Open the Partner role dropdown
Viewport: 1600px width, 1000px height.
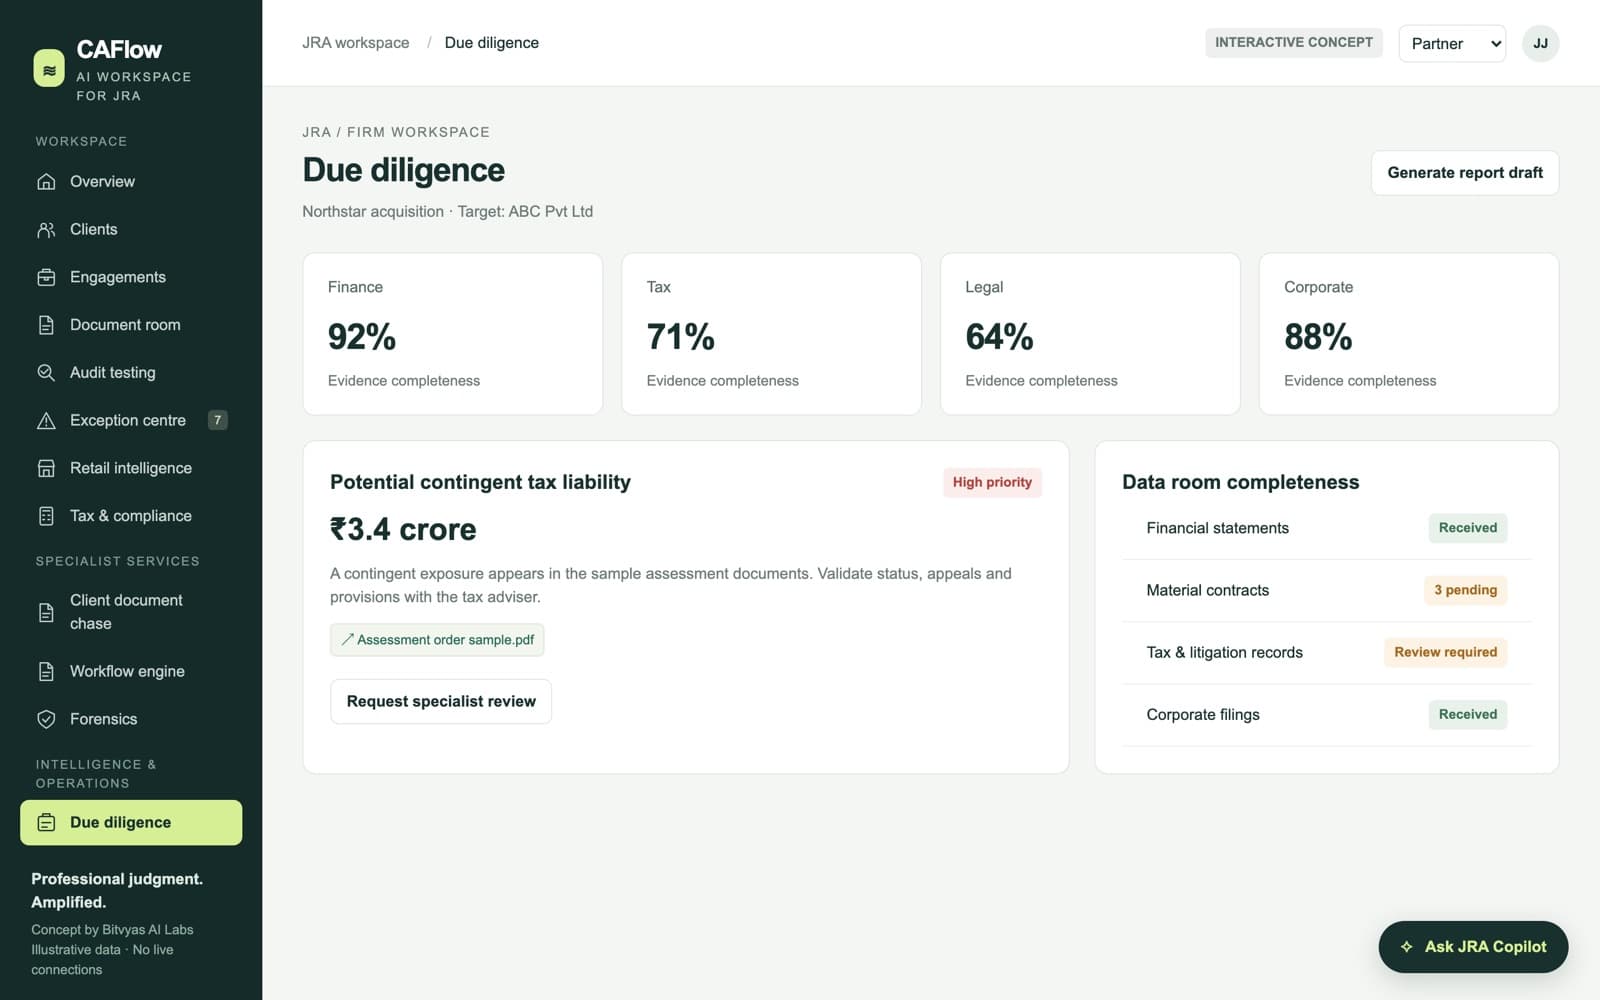[1452, 44]
